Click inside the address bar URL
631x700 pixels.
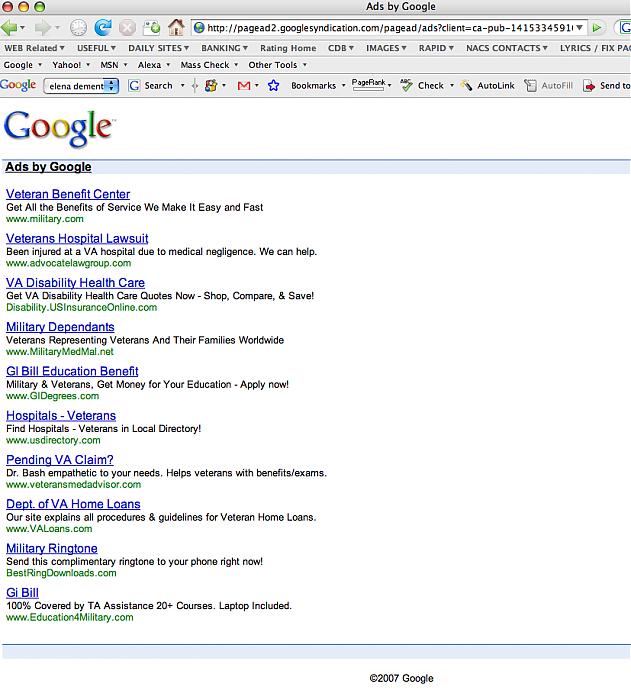389,28
